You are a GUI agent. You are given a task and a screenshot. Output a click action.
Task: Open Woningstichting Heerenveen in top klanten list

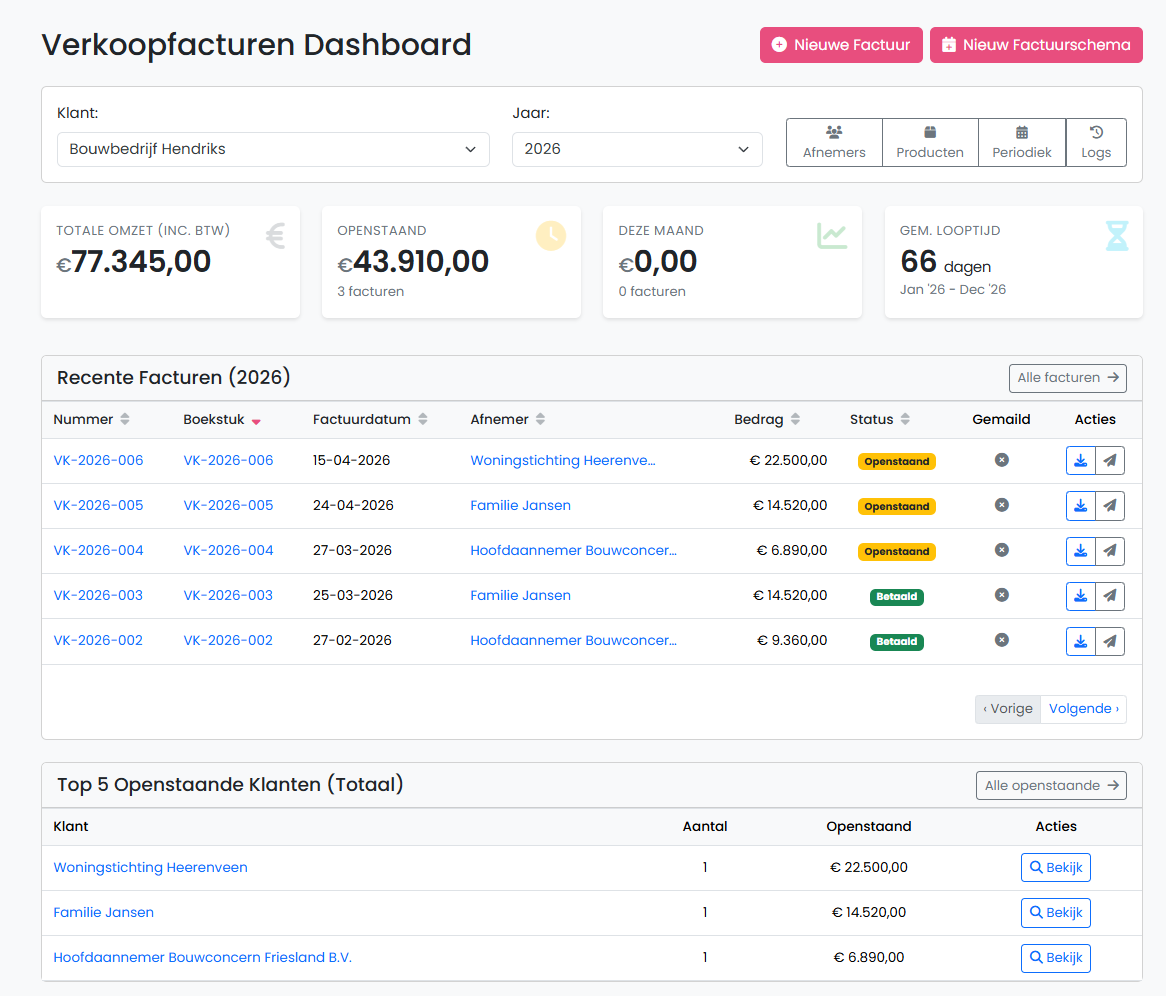(150, 867)
